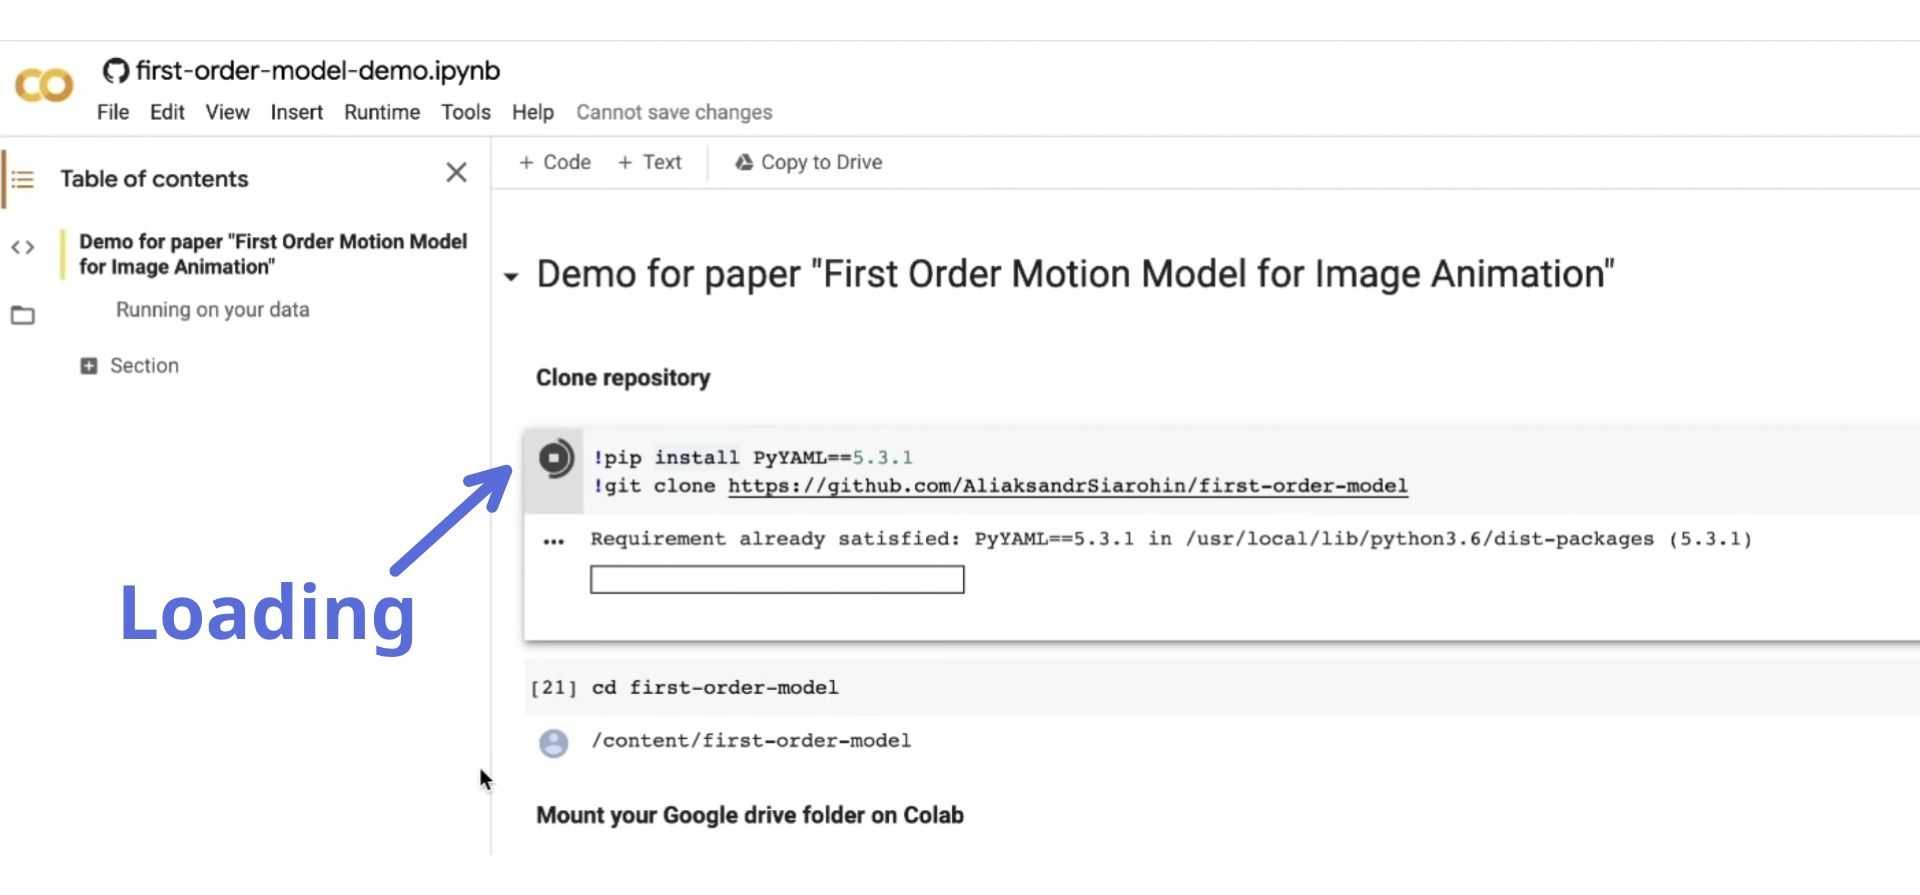Click the output options three-dots icon
1920x895 pixels.
553,542
